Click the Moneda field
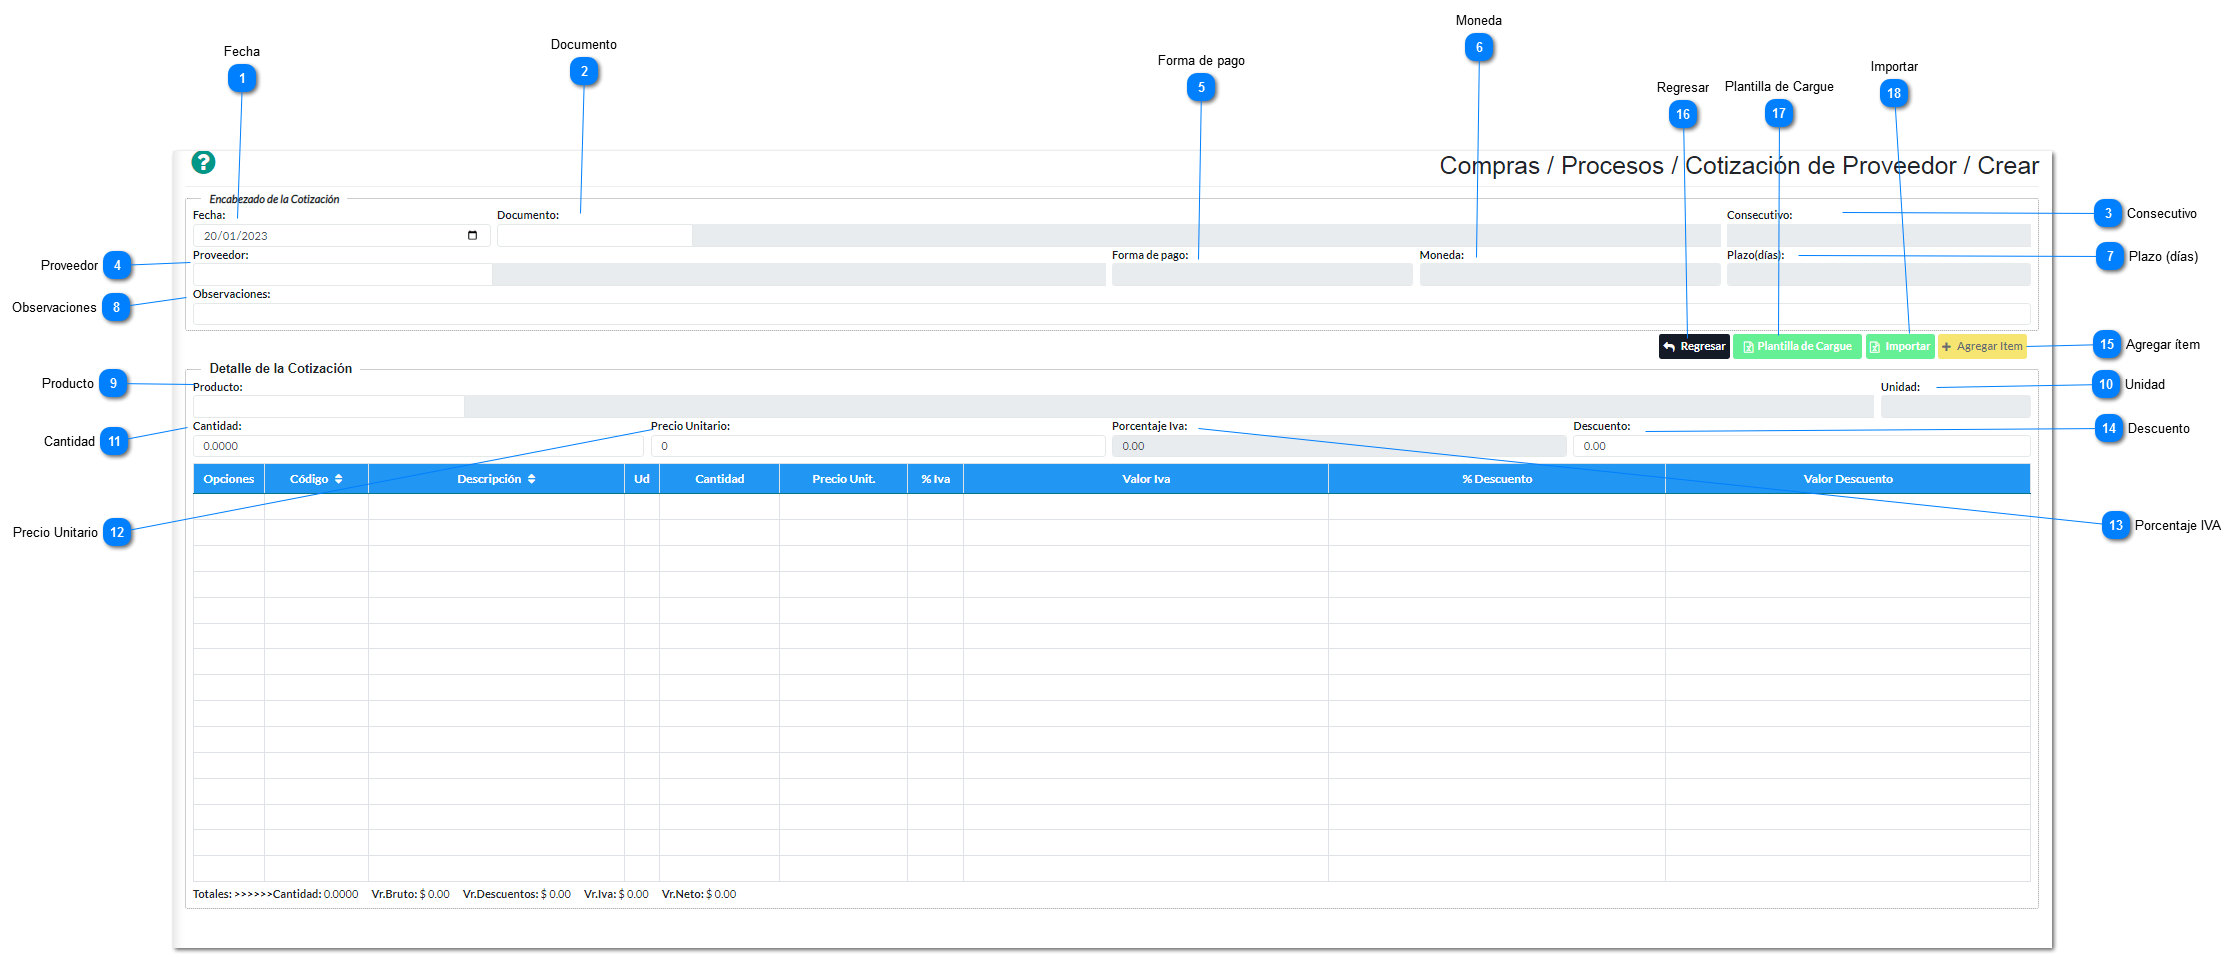The width and height of the screenshot is (2237, 957). tap(1570, 275)
